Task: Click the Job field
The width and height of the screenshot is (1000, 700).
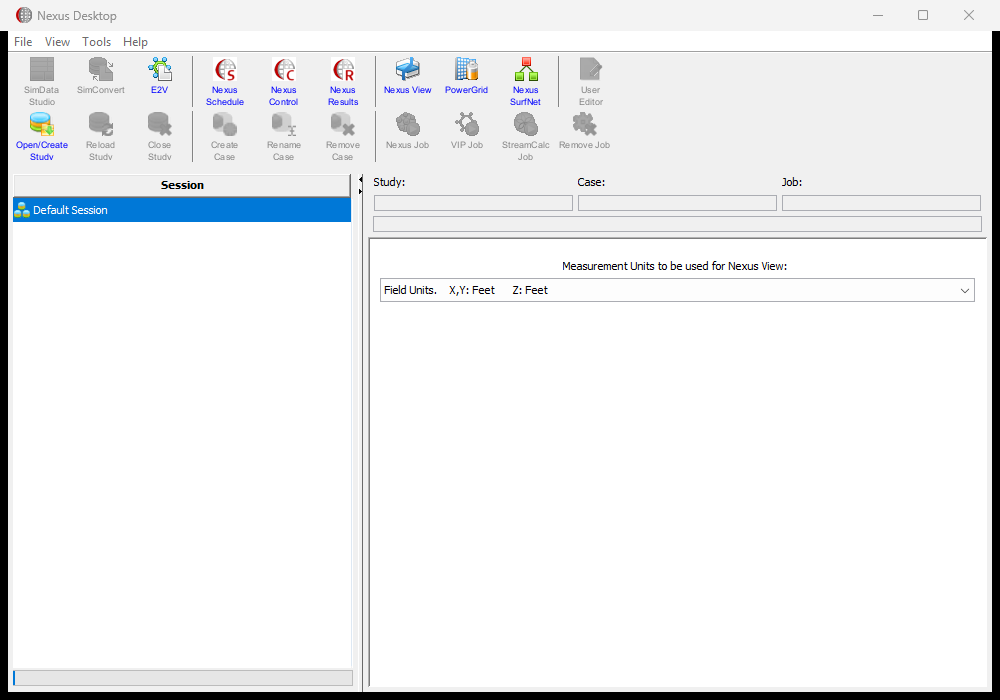Action: coord(881,203)
